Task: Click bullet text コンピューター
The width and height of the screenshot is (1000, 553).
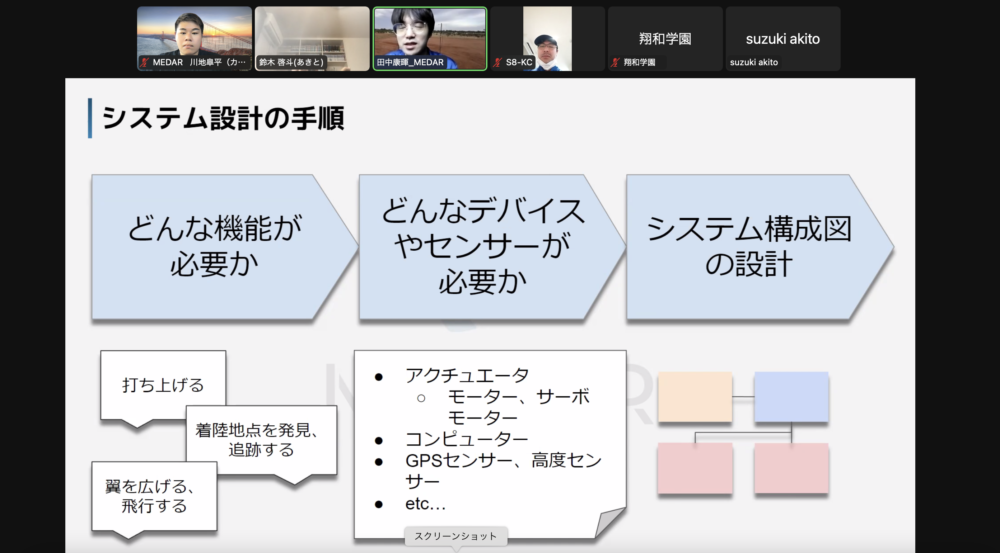Action: tap(467, 439)
